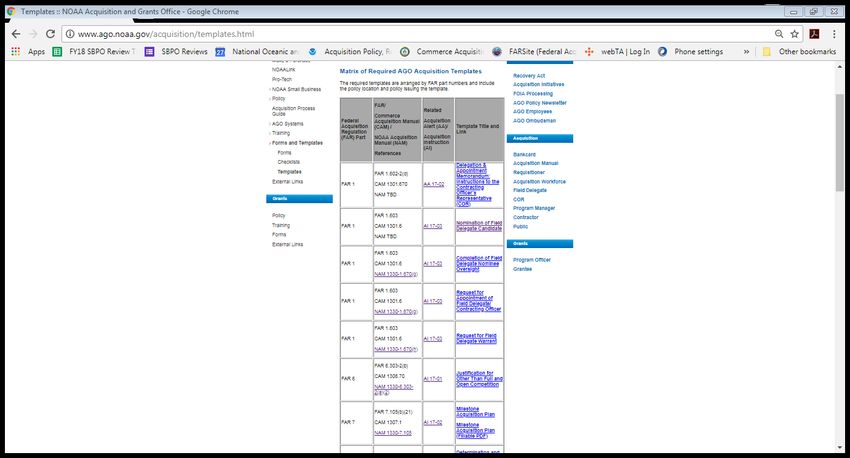Open Checklists sidebar sub-item

pyautogui.click(x=288, y=162)
